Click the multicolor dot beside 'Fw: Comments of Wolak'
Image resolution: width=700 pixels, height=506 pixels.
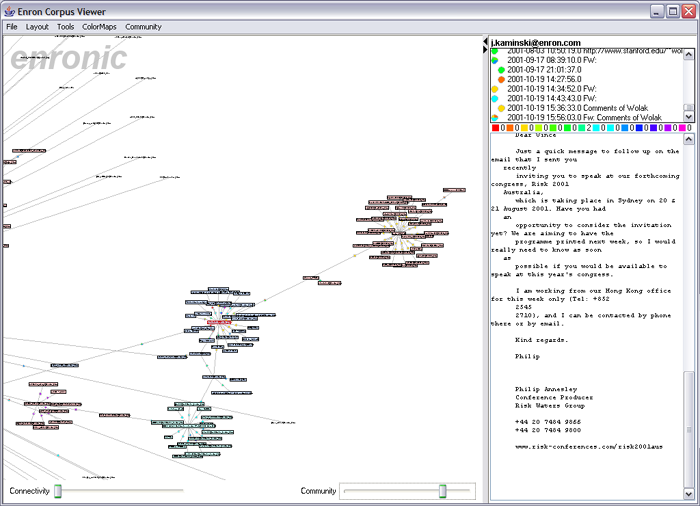(x=495, y=118)
